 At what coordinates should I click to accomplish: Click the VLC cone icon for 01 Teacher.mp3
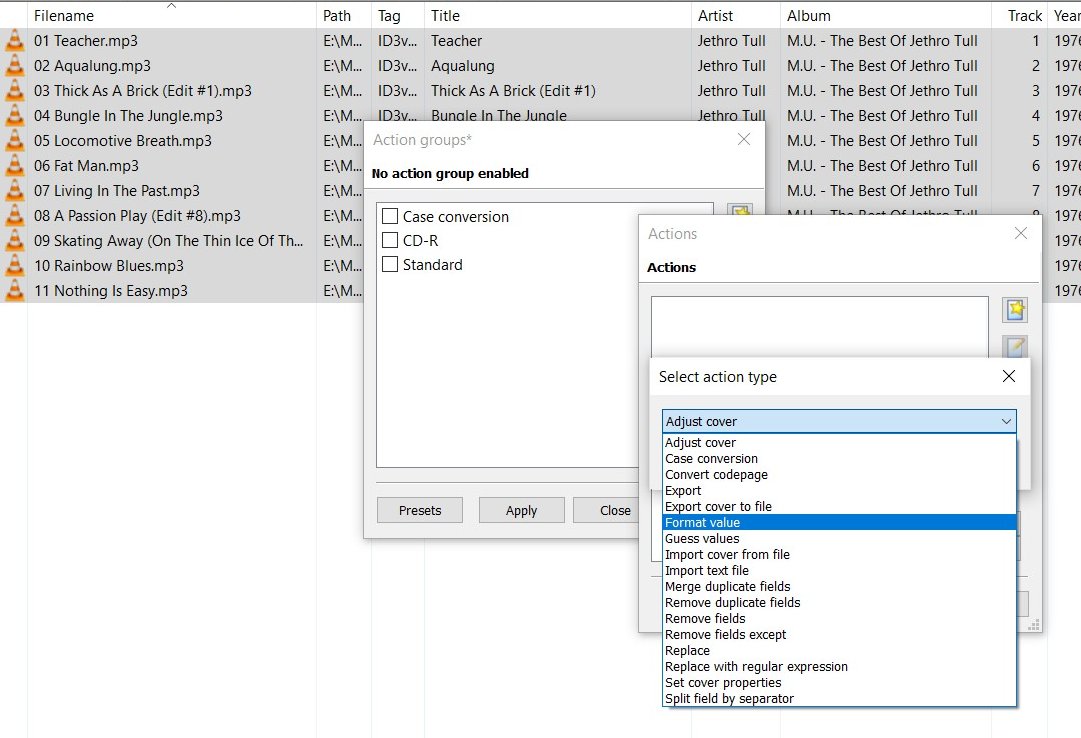(15, 41)
